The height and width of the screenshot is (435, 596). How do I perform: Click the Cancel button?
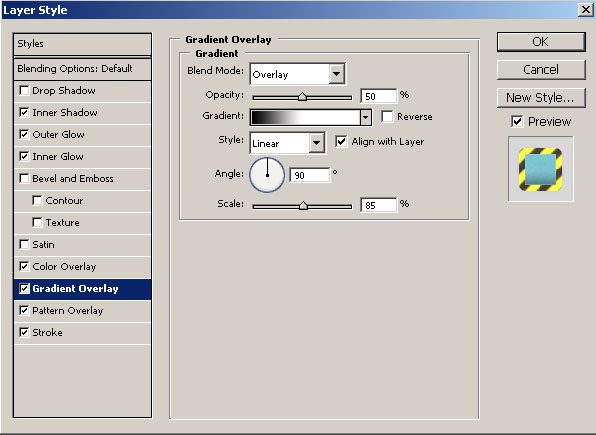(x=541, y=70)
